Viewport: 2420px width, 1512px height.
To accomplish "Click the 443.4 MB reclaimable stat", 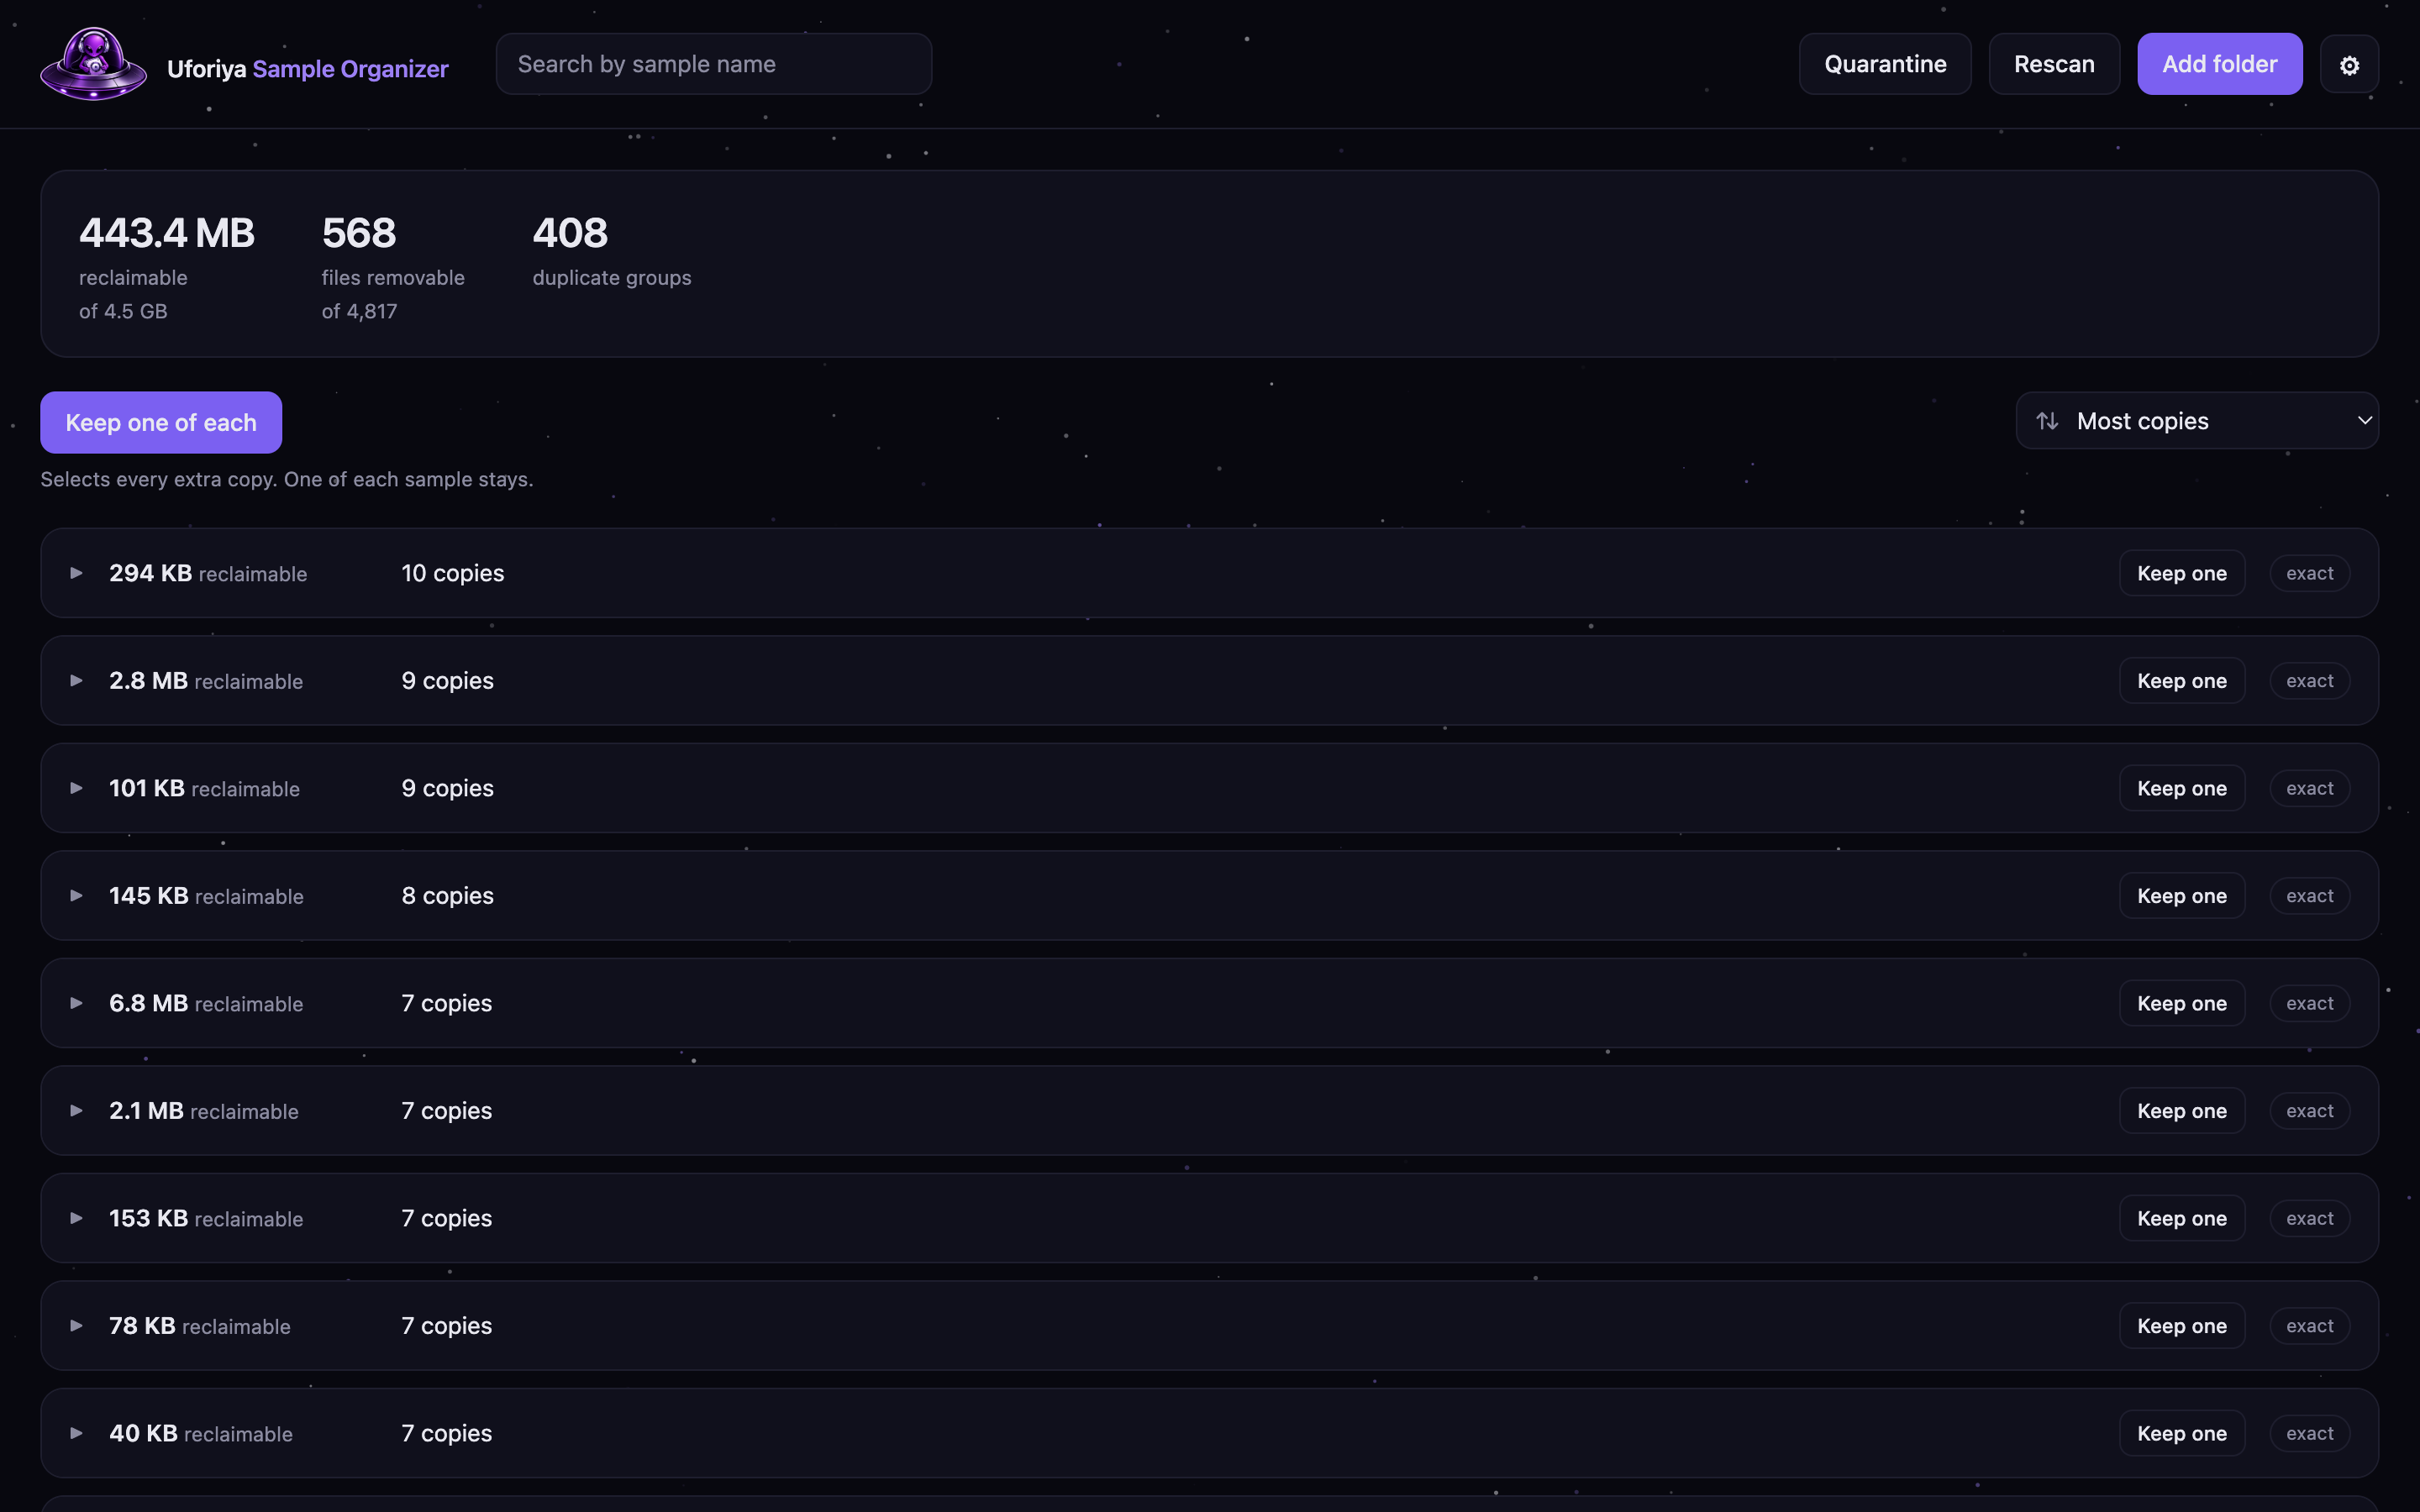I will pos(167,266).
